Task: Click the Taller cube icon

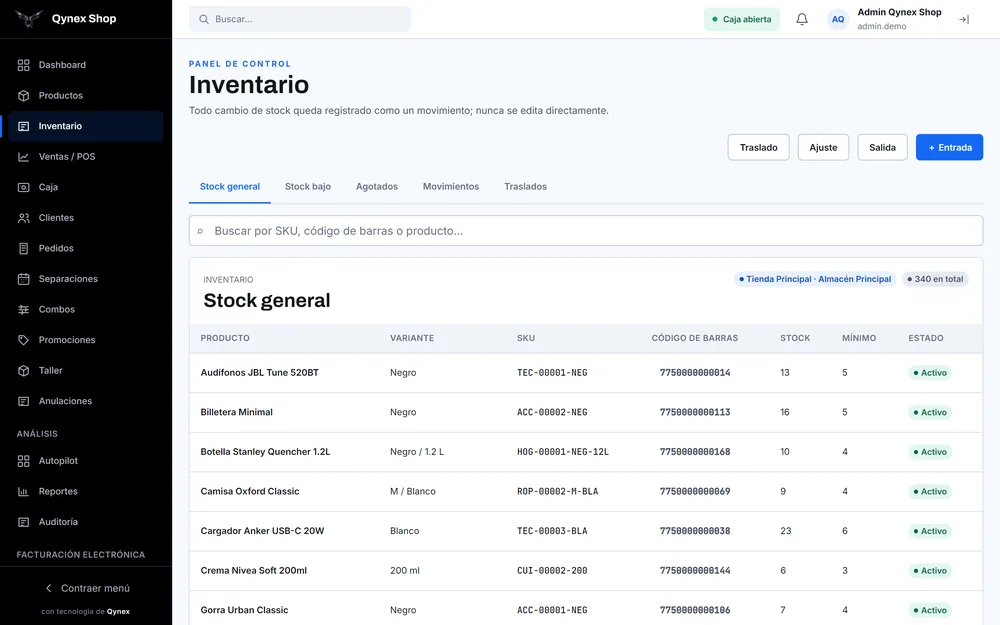Action: [x=24, y=371]
